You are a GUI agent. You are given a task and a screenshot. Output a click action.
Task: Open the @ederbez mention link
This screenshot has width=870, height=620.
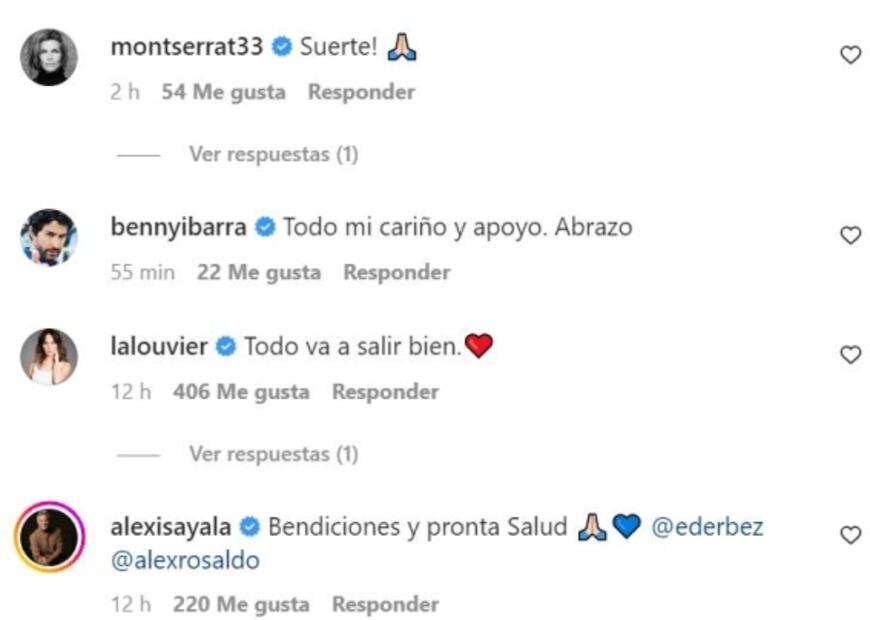coord(707,527)
